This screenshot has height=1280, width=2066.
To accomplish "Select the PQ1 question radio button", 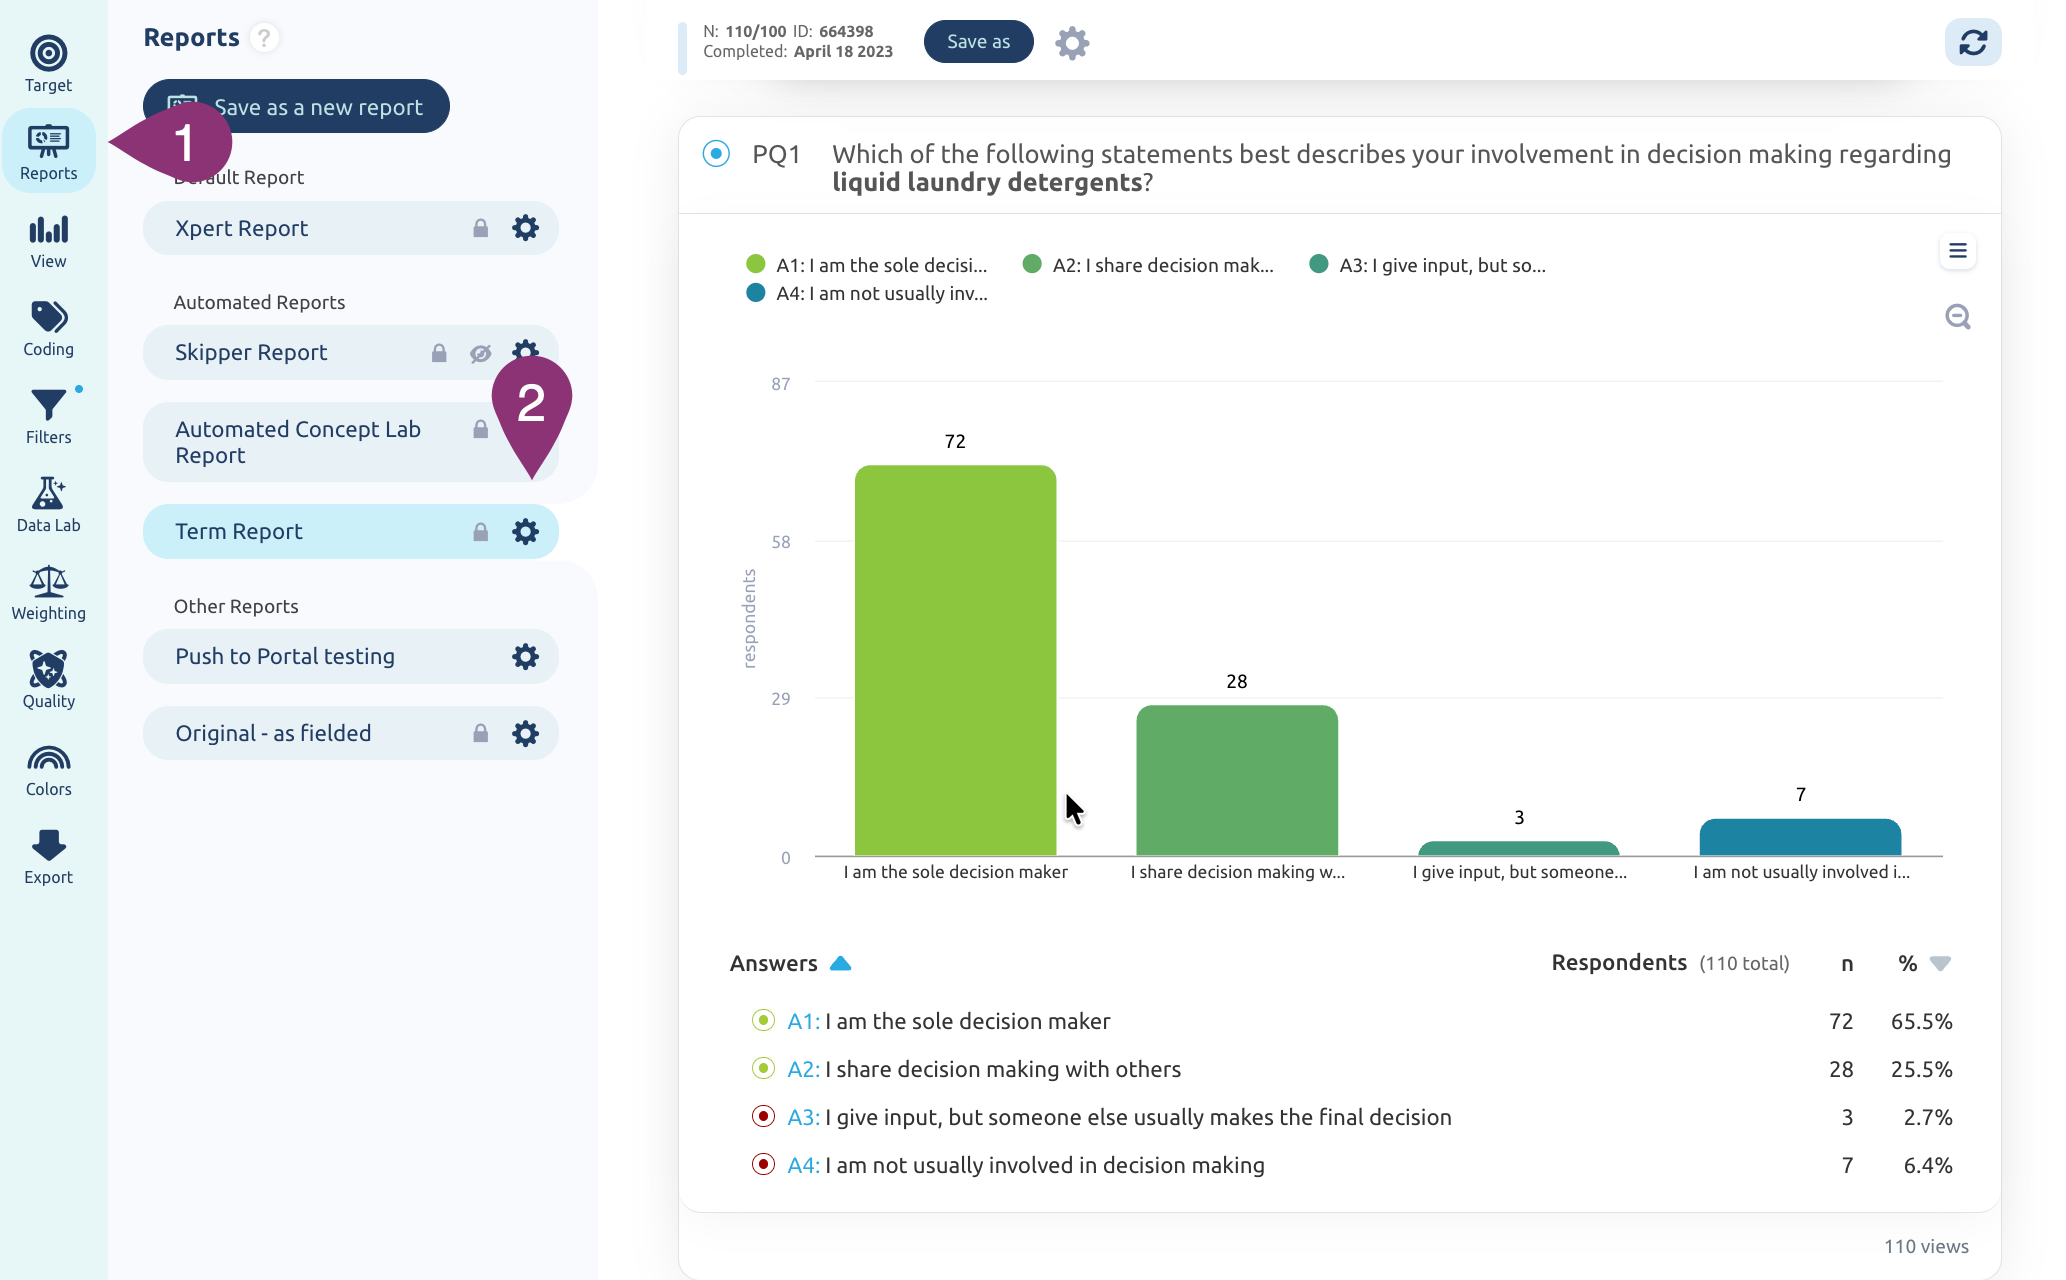I will [x=716, y=154].
